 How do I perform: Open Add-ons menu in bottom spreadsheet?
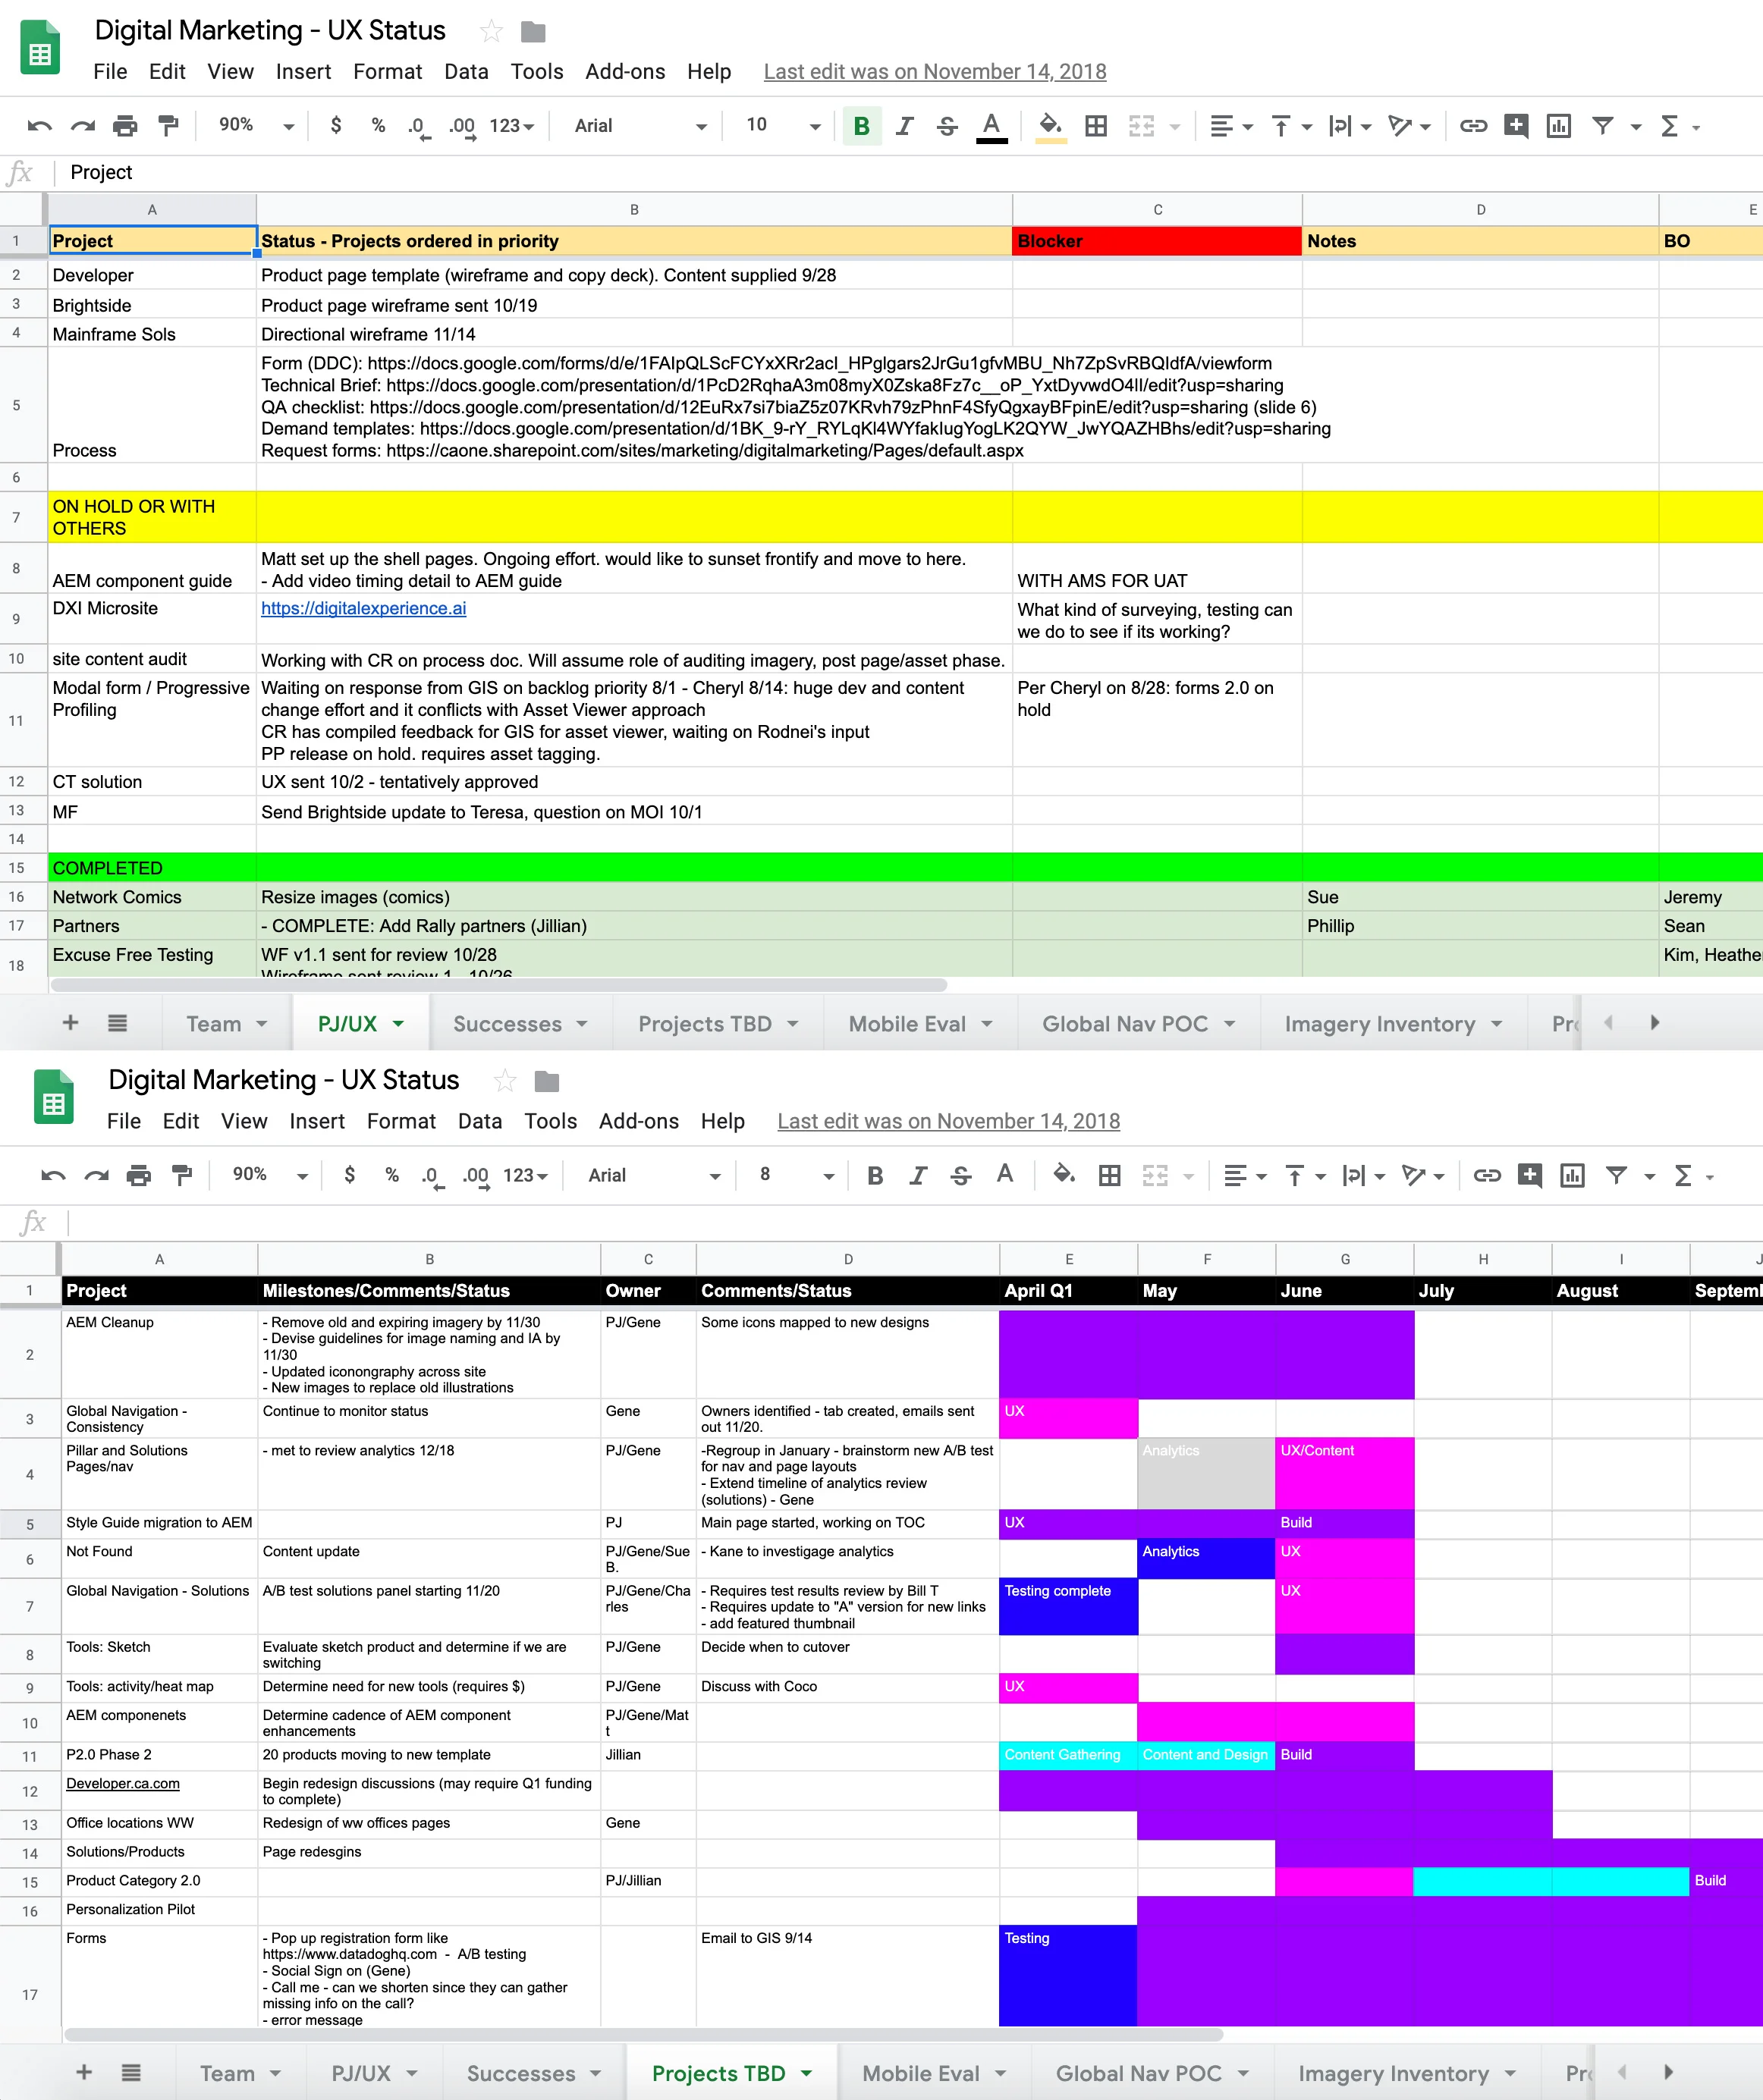(x=638, y=1122)
